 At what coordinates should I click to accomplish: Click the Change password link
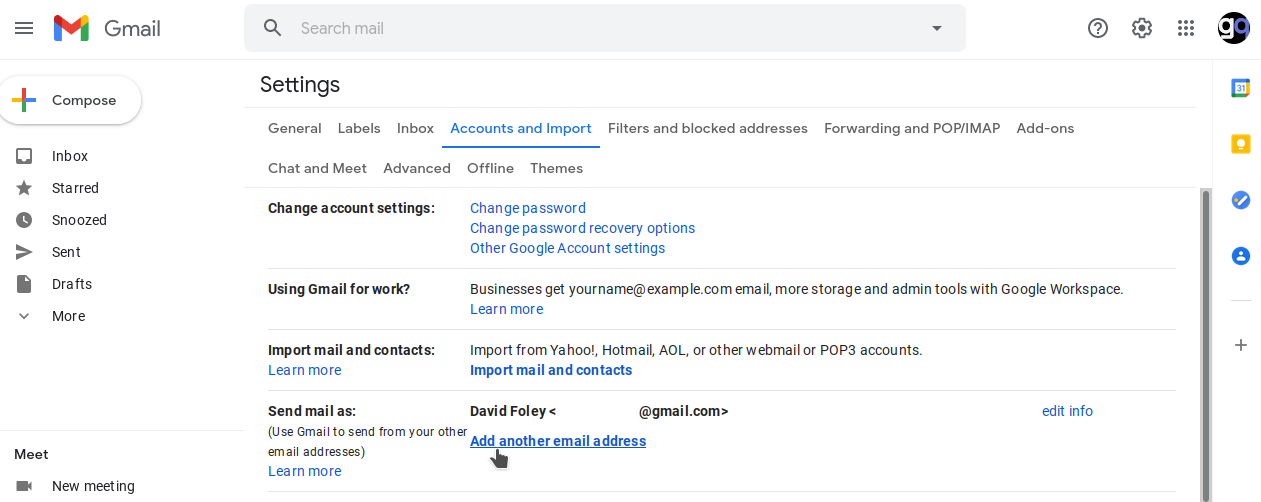pyautogui.click(x=528, y=208)
